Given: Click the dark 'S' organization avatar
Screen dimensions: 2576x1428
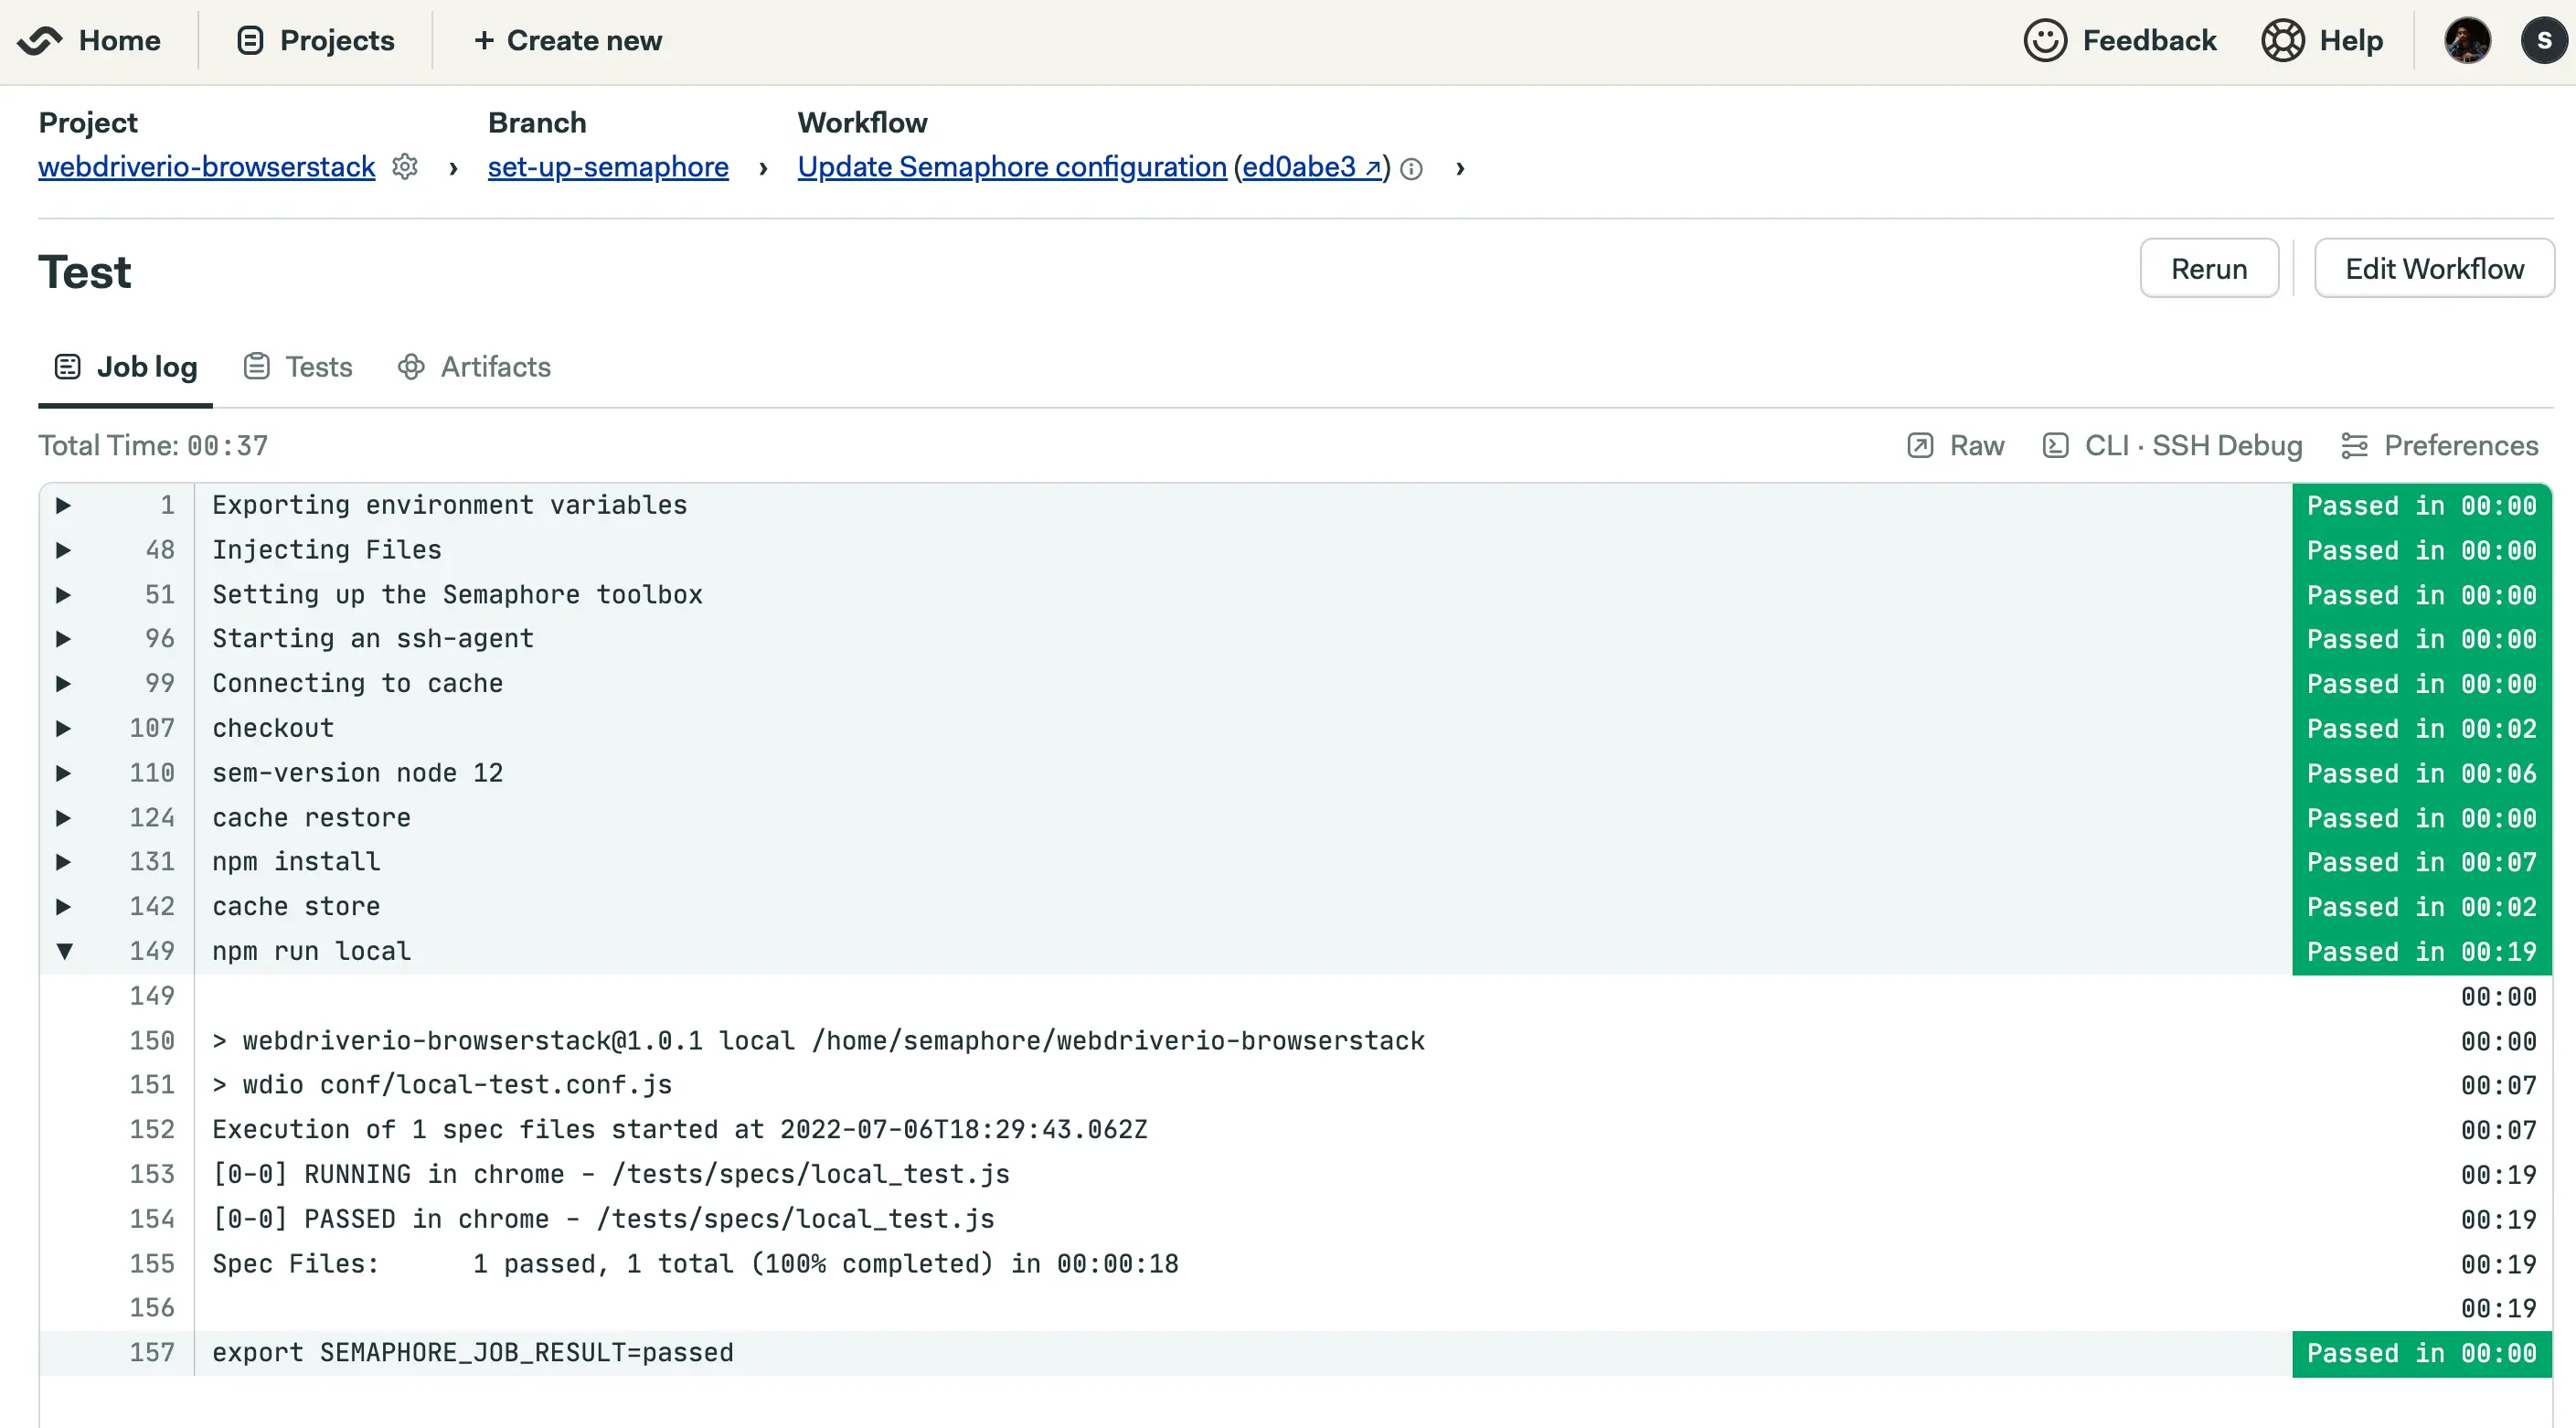Looking at the screenshot, I should coord(2543,41).
